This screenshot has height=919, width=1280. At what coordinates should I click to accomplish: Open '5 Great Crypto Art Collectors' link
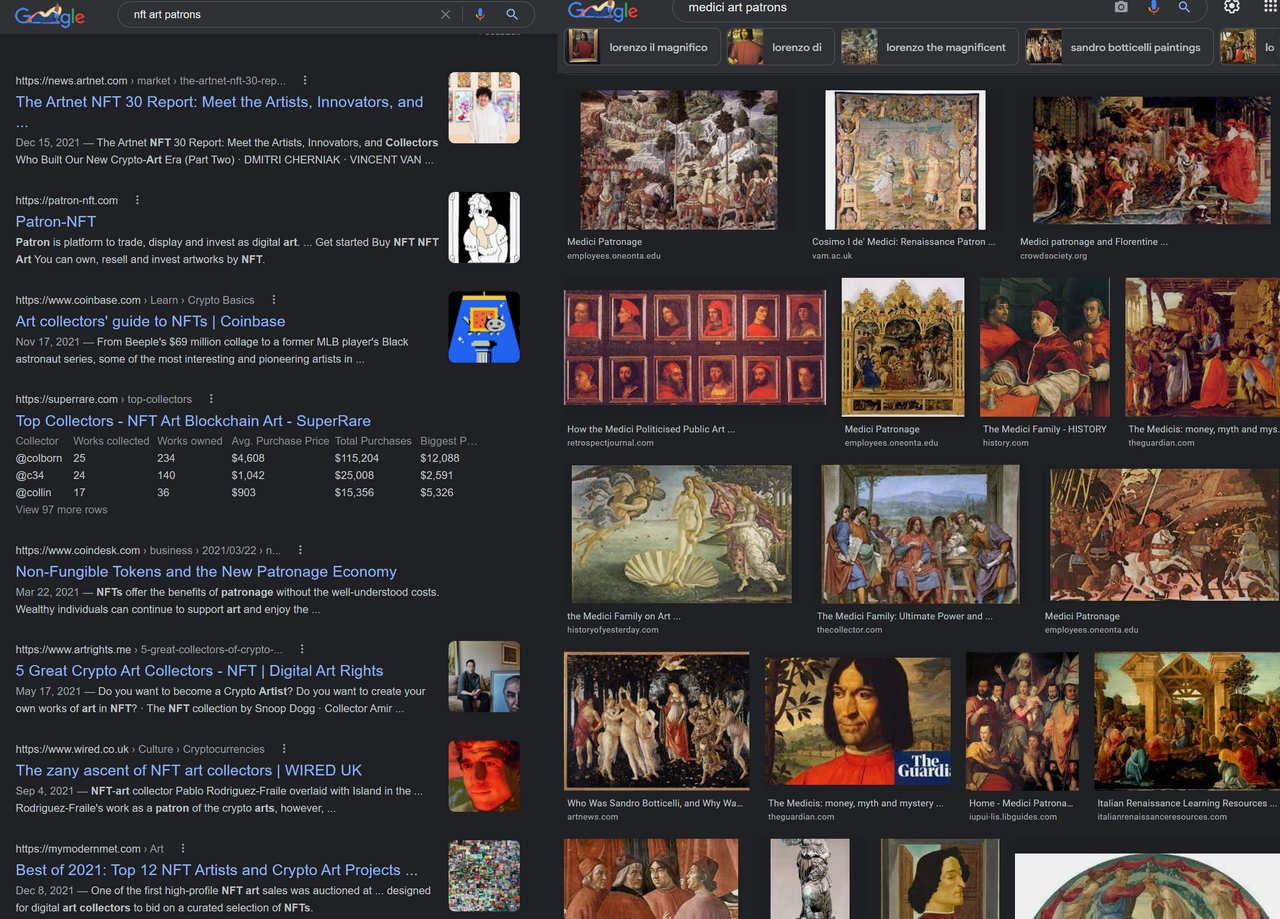(x=200, y=671)
